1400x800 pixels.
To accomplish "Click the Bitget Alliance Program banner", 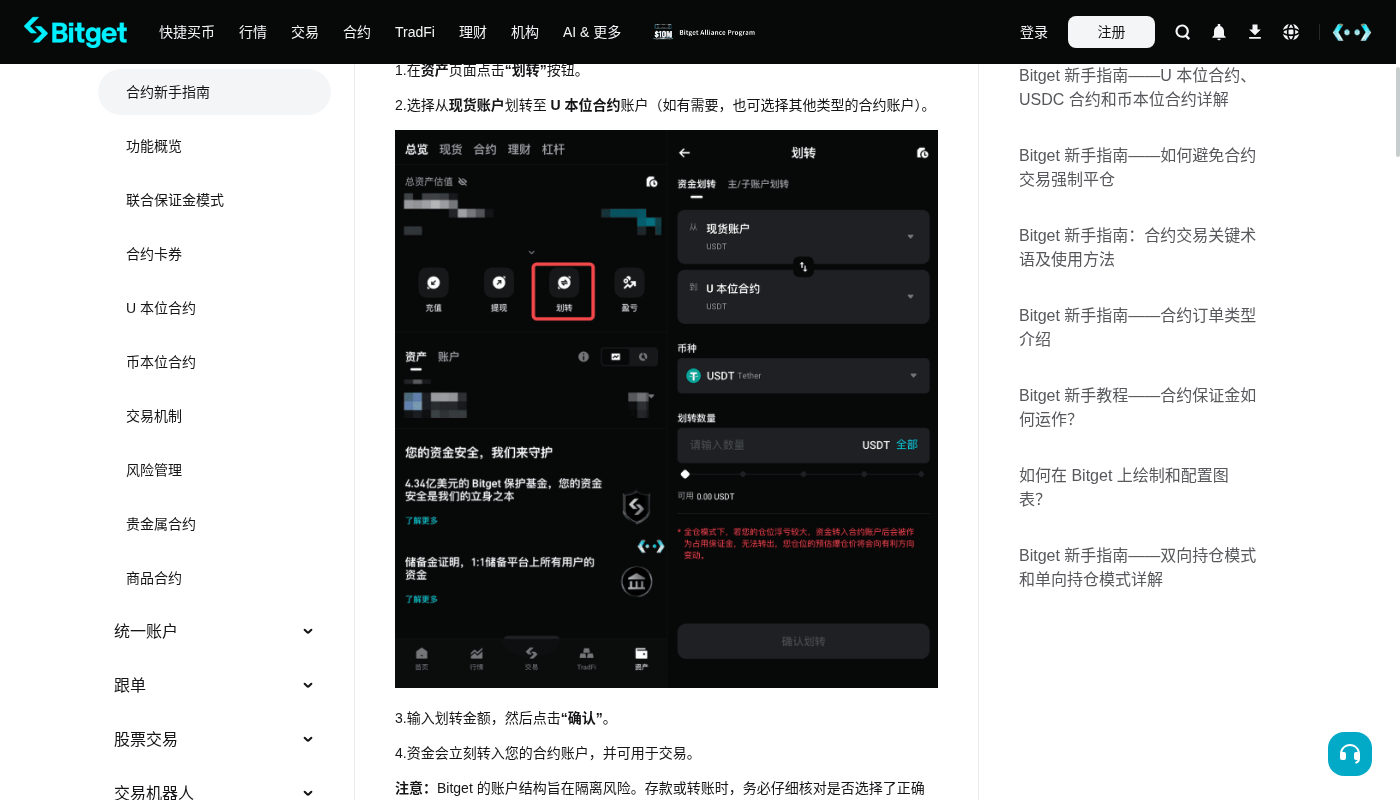I will pyautogui.click(x=705, y=32).
